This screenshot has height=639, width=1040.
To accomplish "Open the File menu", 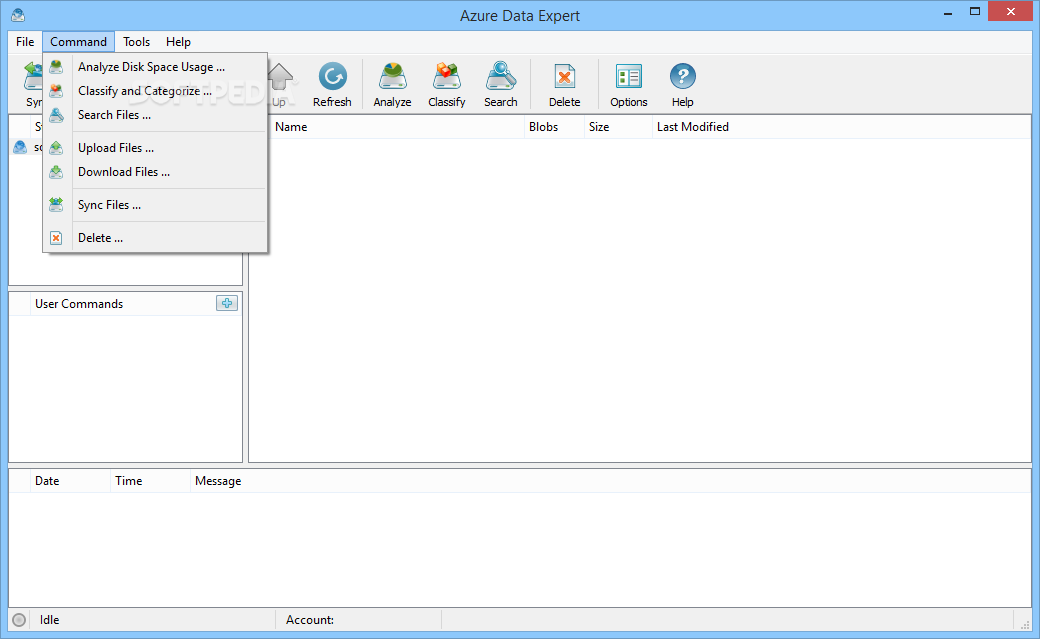I will point(25,42).
